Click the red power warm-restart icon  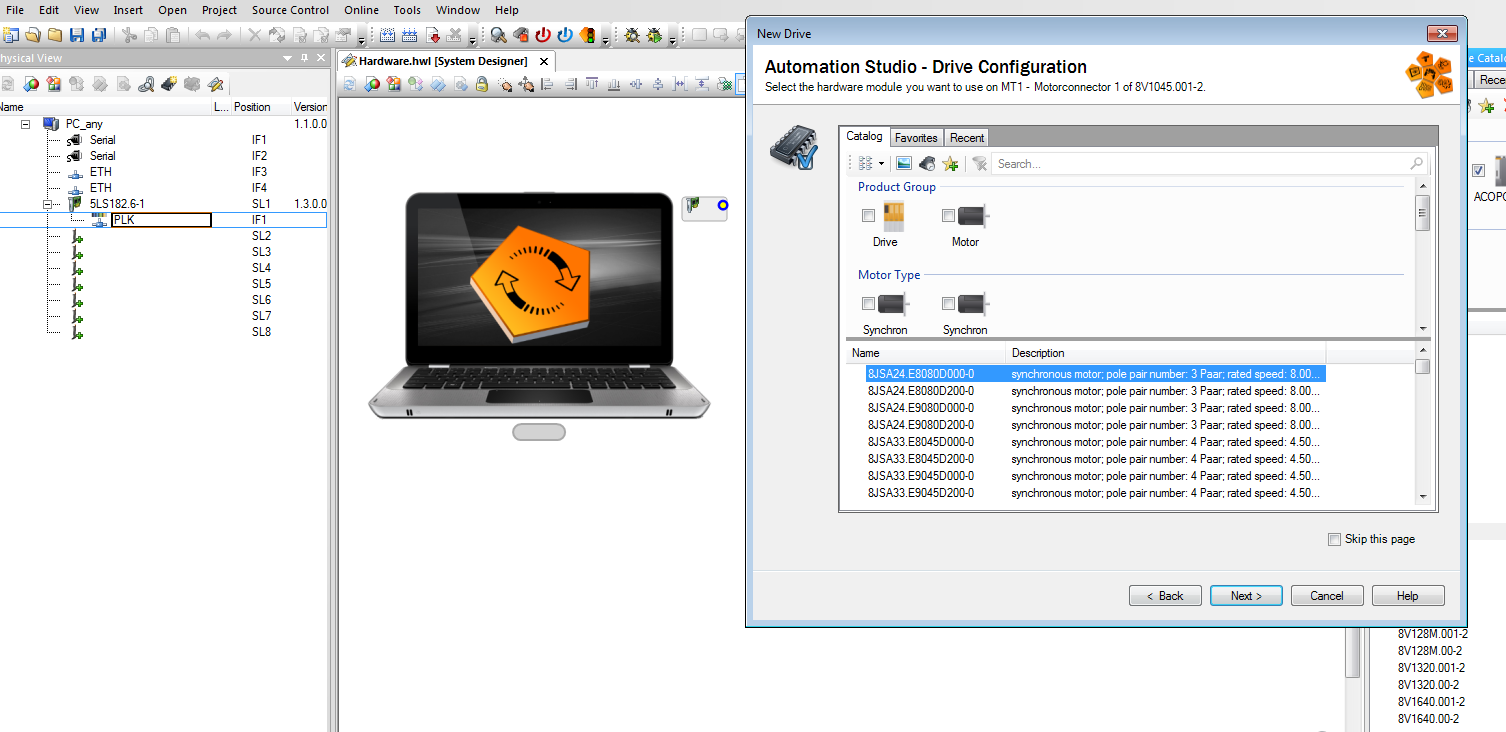[x=543, y=35]
